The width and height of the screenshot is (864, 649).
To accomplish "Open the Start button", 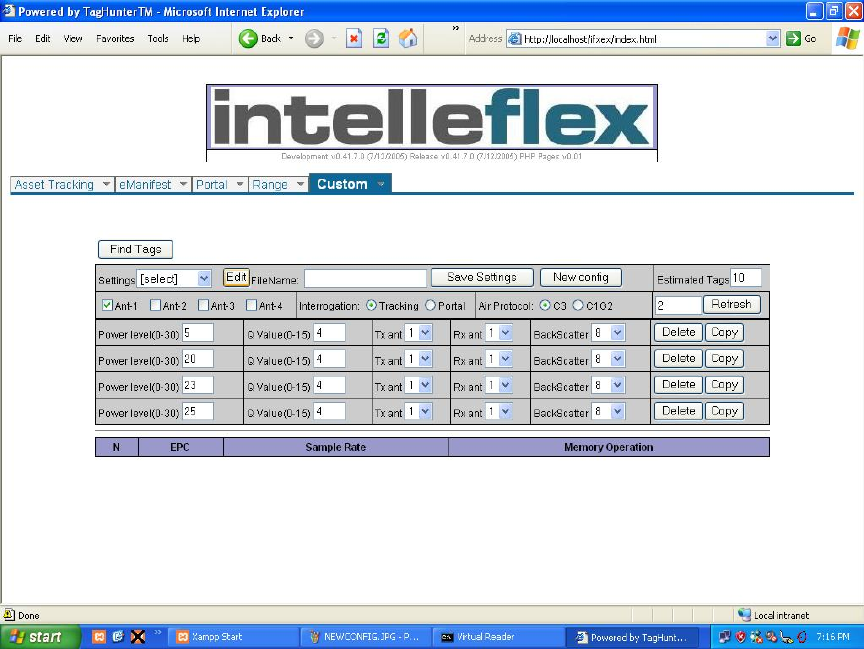I will point(41,637).
